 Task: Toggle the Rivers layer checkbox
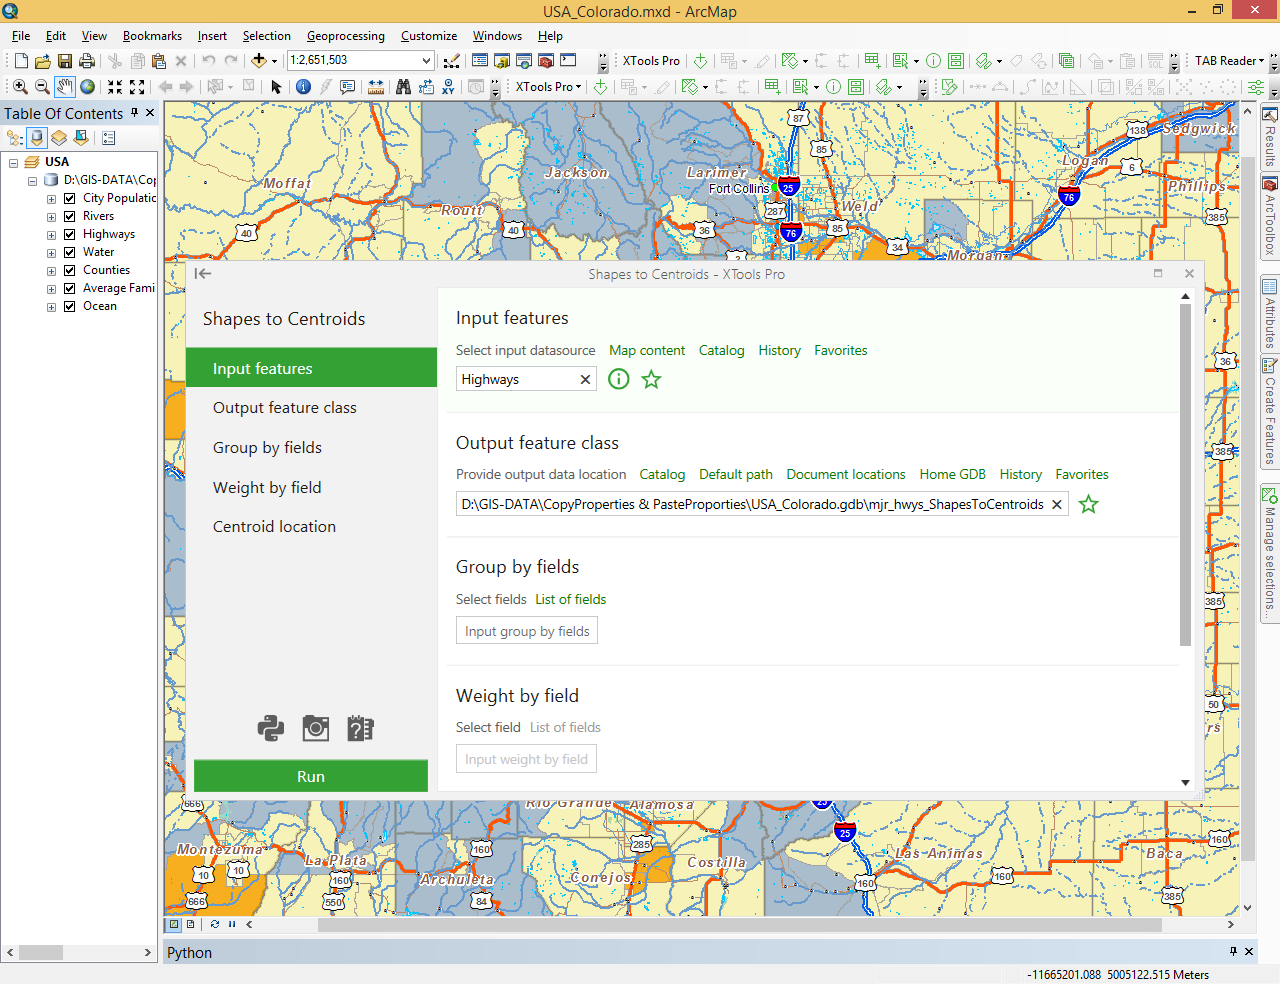70,216
